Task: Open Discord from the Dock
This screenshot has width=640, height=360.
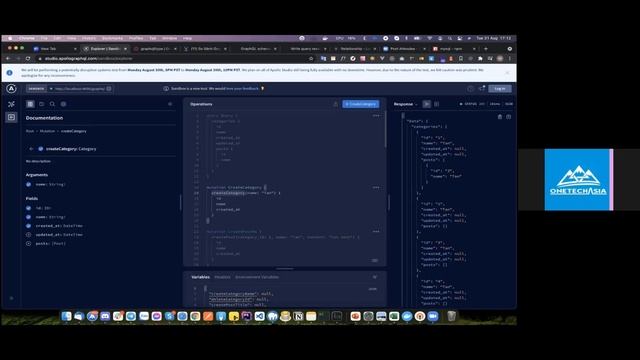Action: (105, 316)
